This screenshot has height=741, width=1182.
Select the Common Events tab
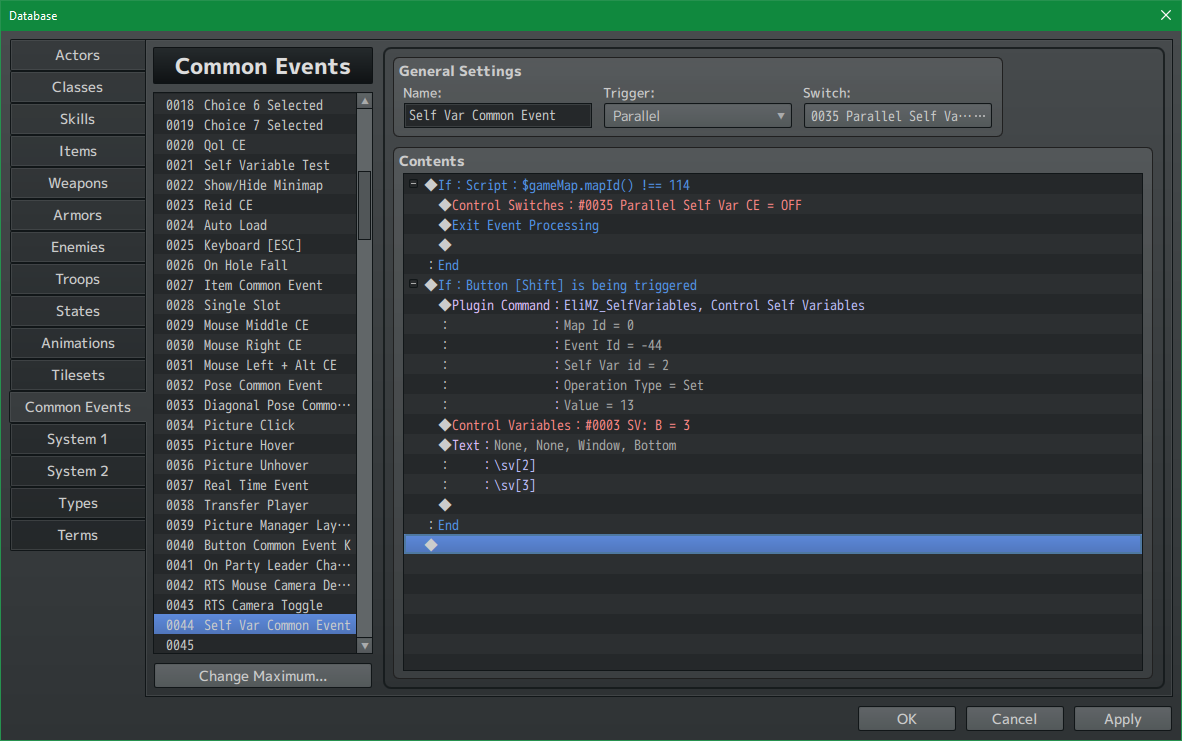tap(78, 407)
